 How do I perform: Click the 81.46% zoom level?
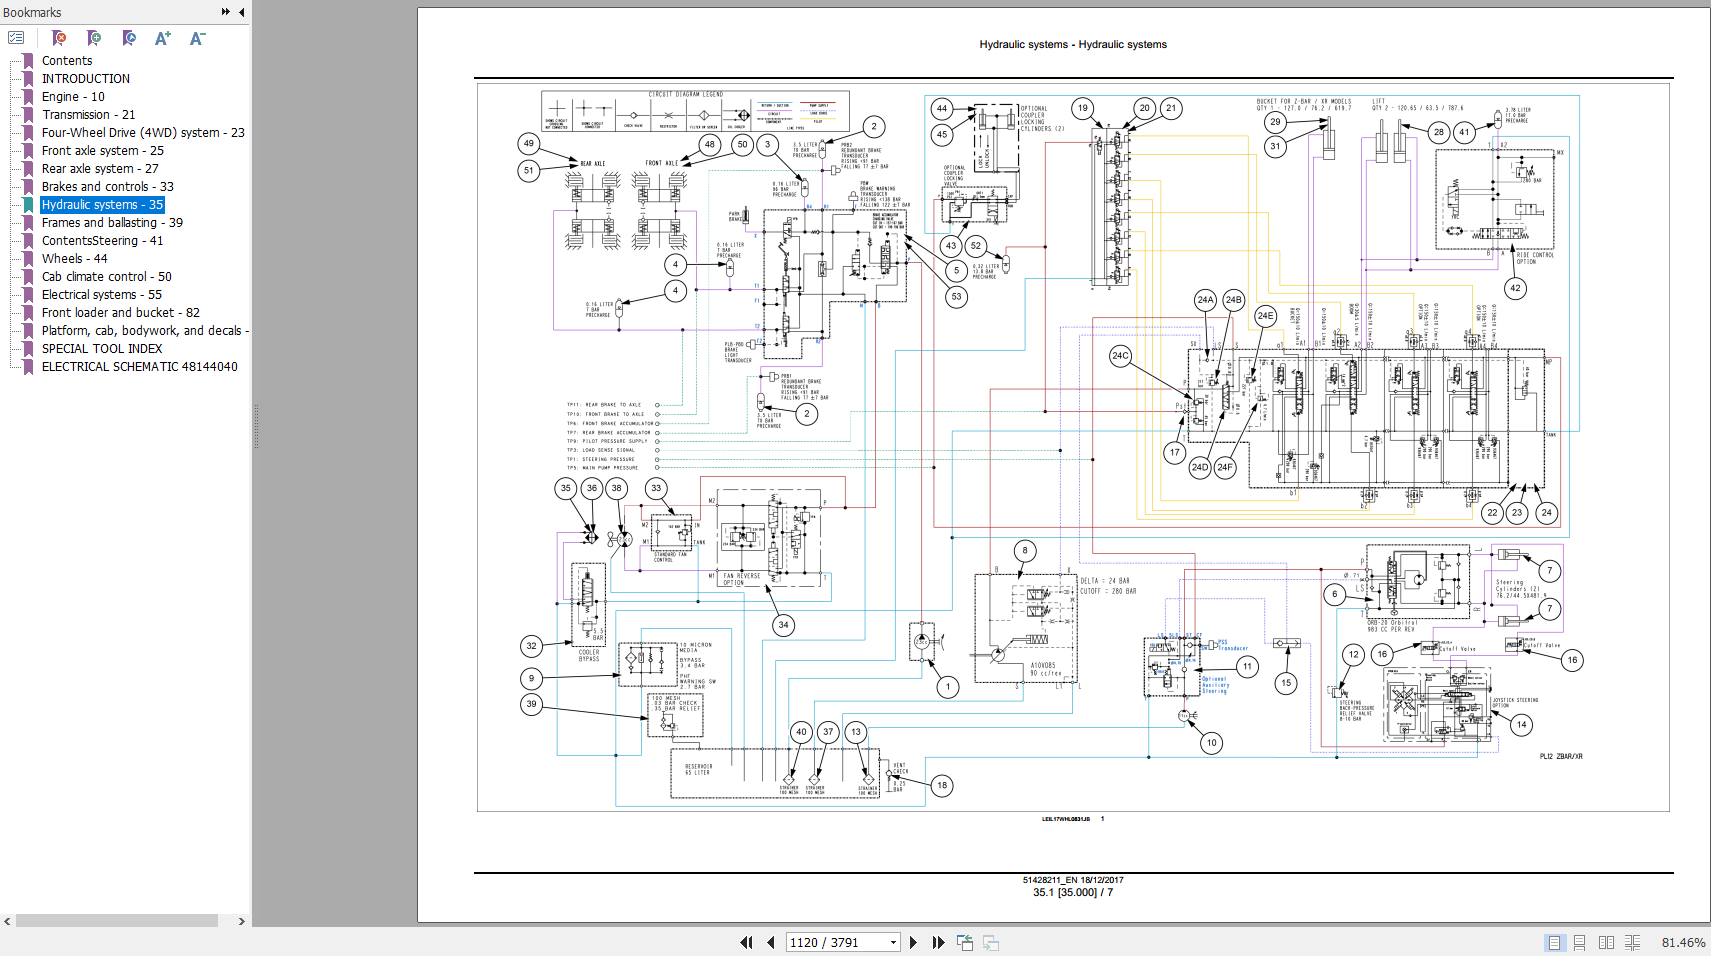point(1683,942)
